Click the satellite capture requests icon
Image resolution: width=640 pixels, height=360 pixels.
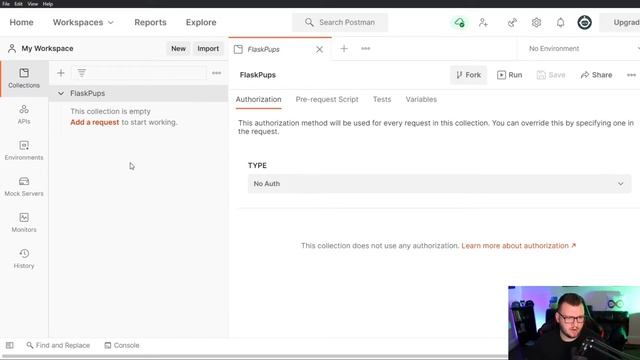click(x=512, y=22)
